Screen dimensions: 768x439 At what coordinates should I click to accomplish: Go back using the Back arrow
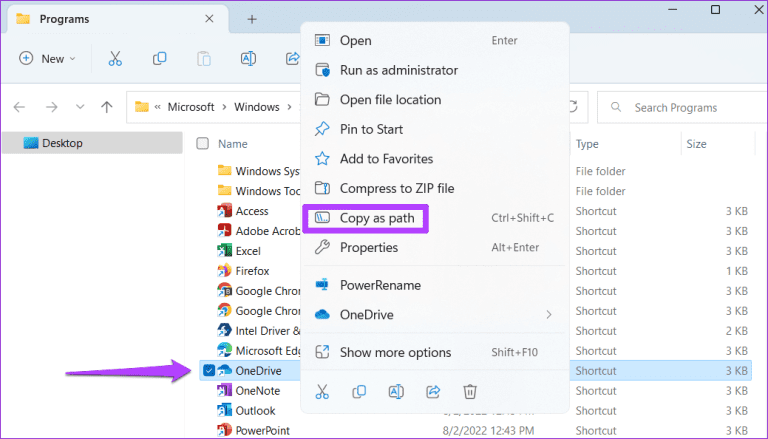[20, 107]
